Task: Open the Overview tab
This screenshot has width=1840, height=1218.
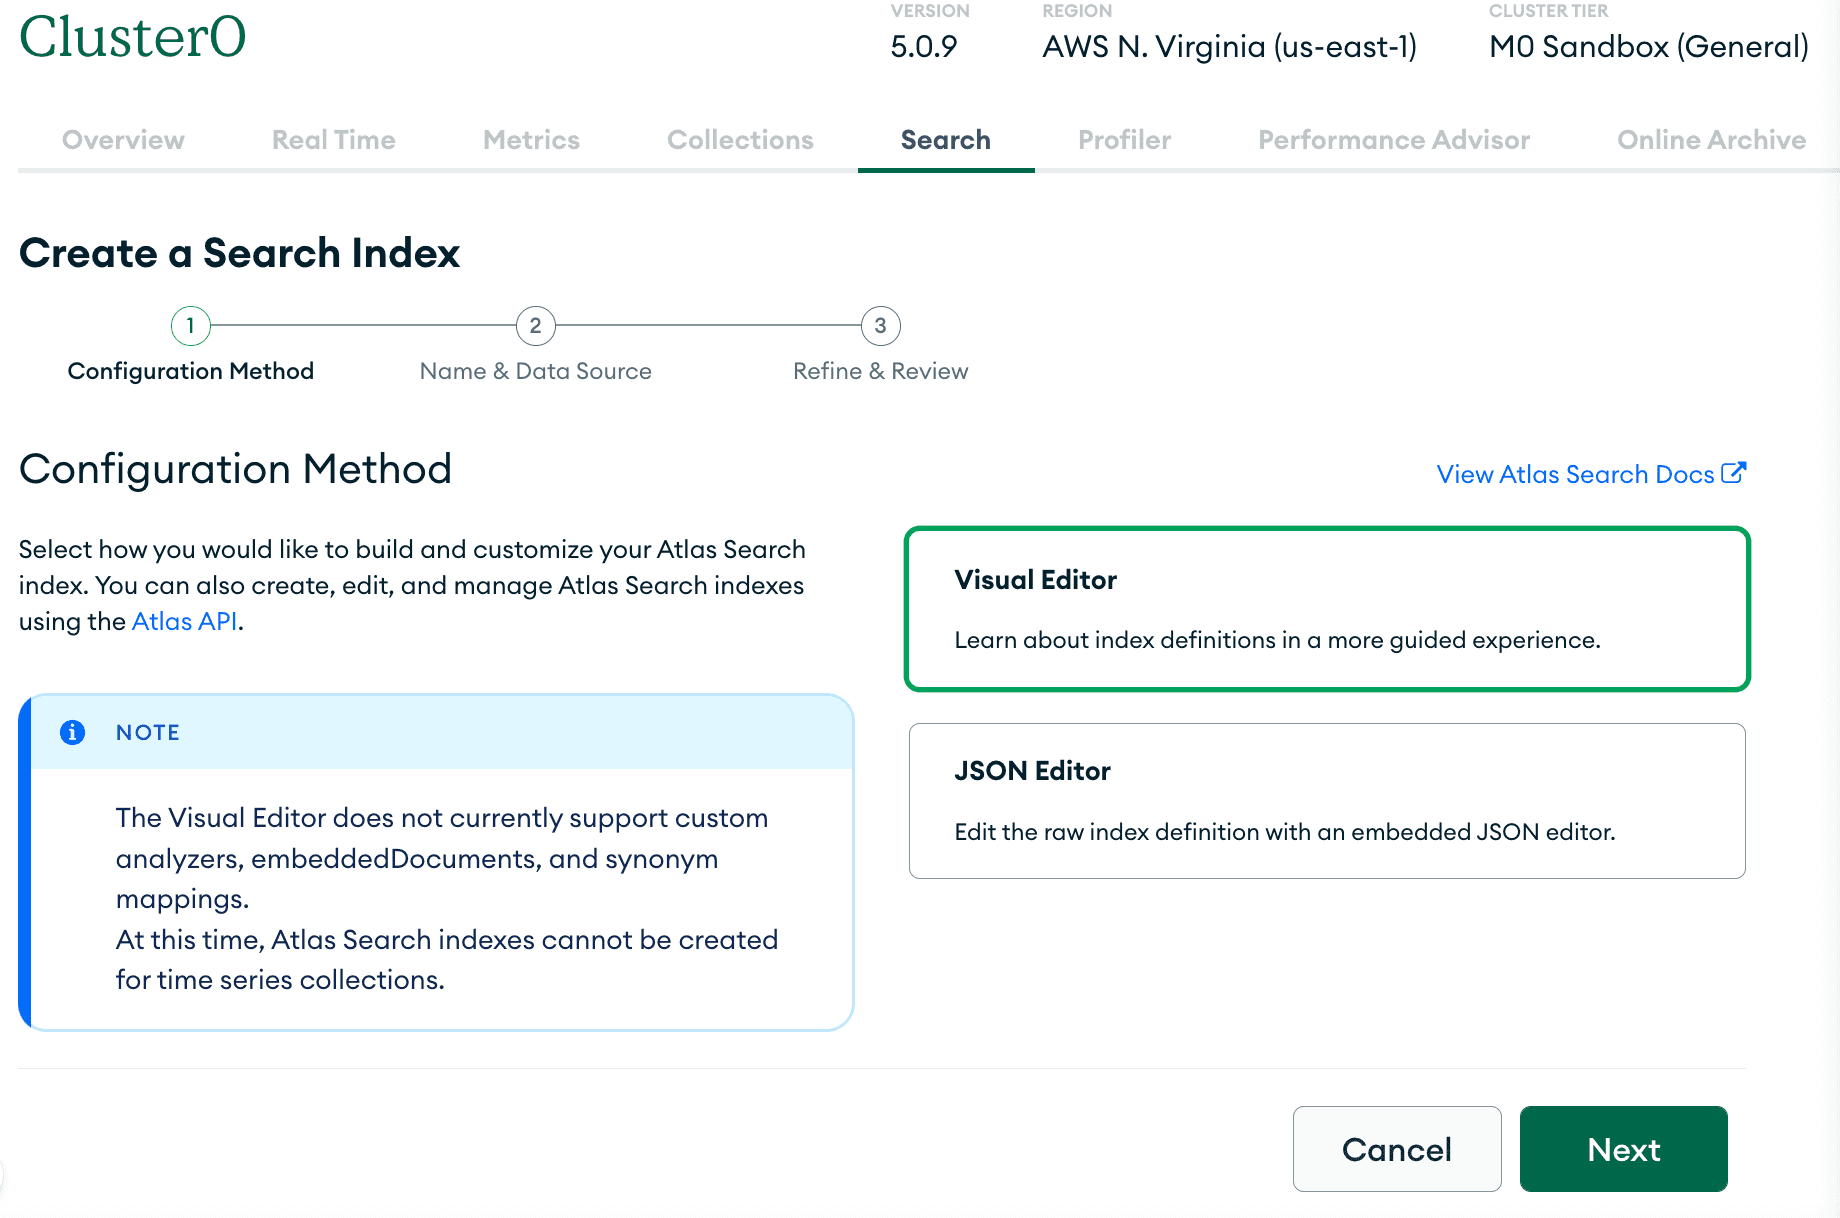Action: [123, 140]
